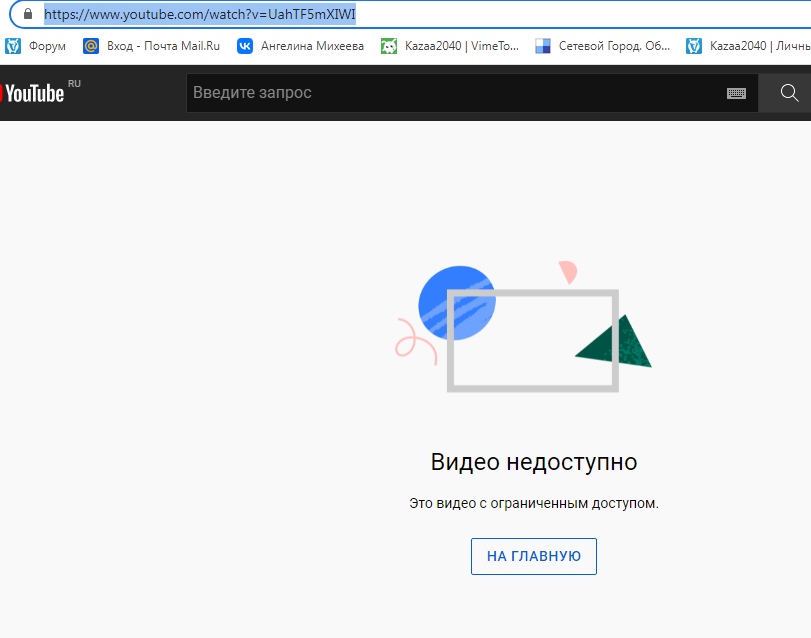Click the pink squiggle in the illustration

[x=412, y=340]
